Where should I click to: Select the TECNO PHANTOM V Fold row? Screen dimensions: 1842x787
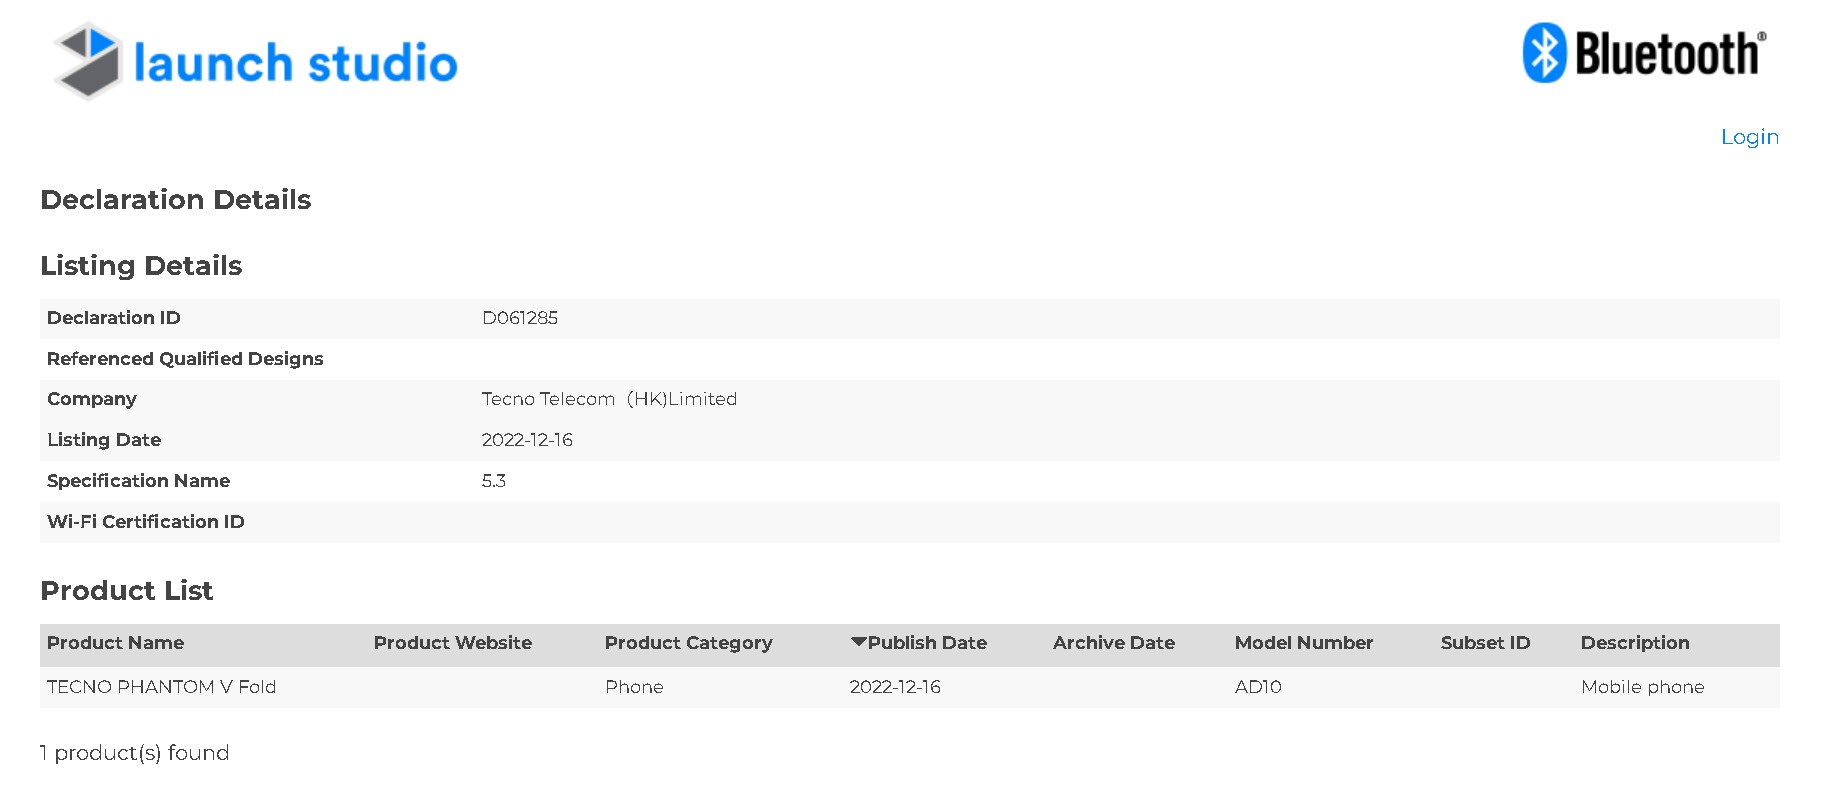tap(161, 687)
